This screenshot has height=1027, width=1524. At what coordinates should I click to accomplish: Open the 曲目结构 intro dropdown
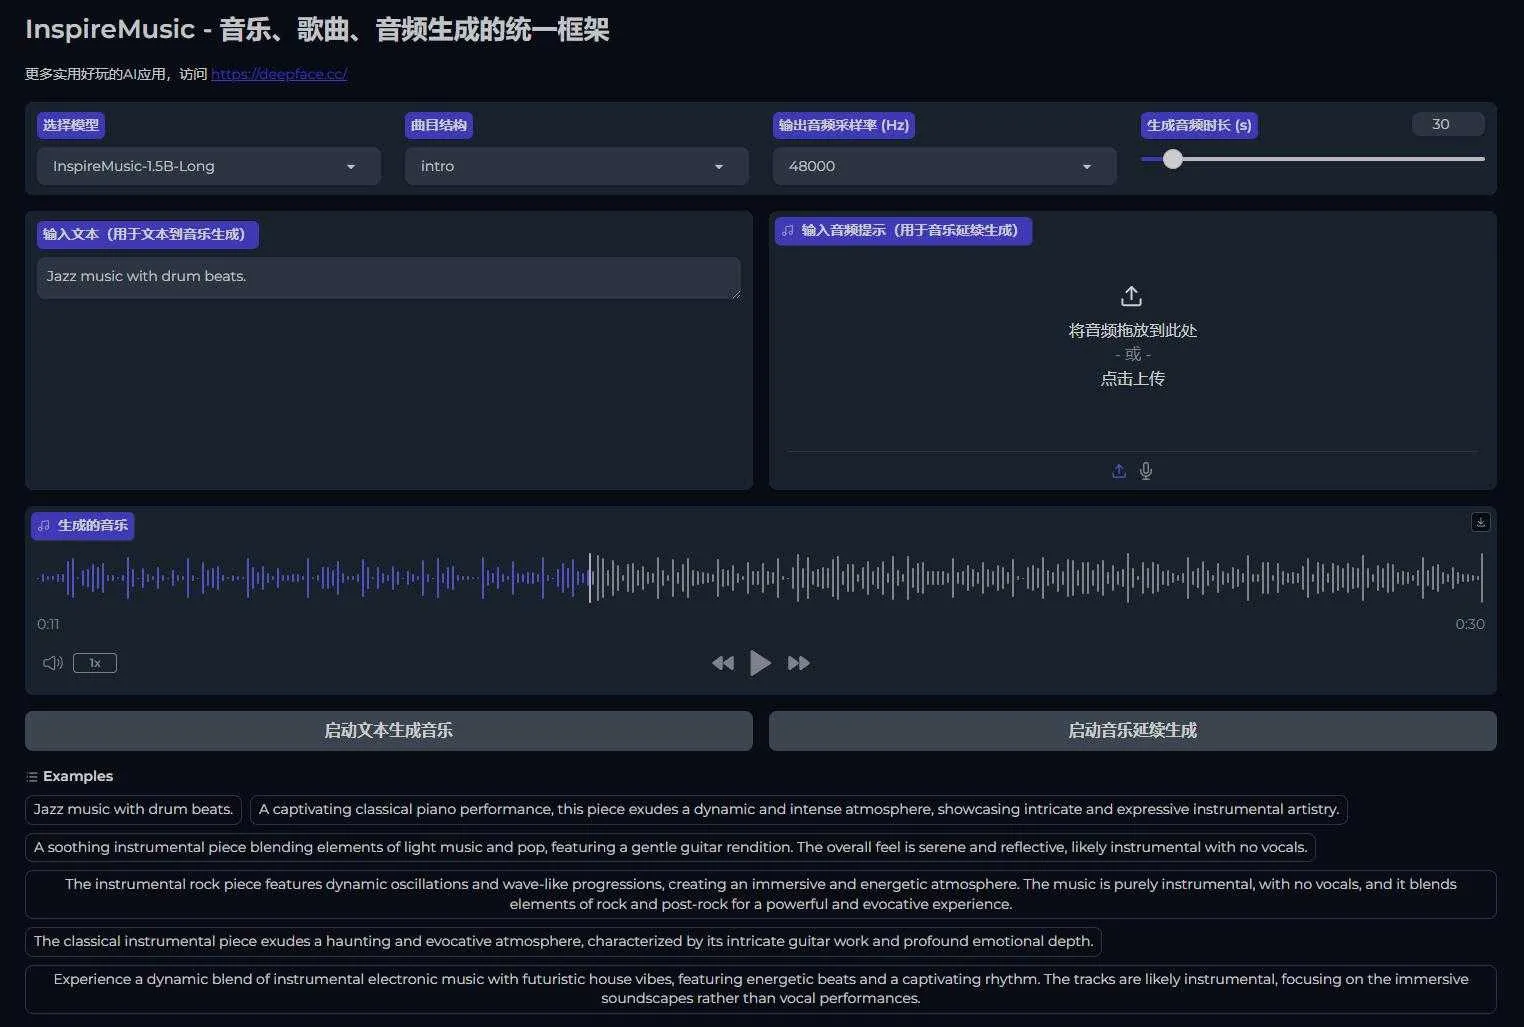(577, 166)
